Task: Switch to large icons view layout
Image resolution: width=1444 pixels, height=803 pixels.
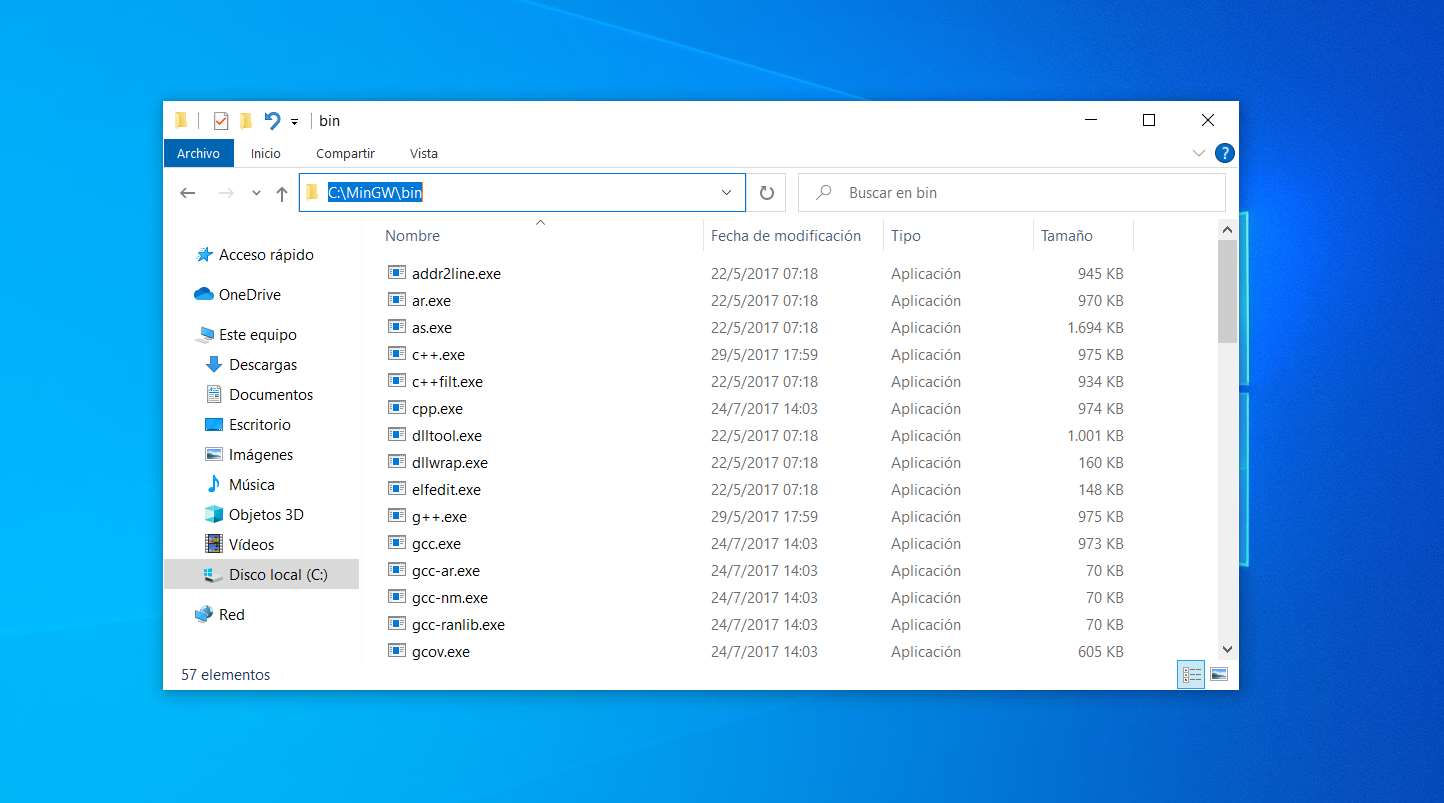Action: pos(1219,674)
